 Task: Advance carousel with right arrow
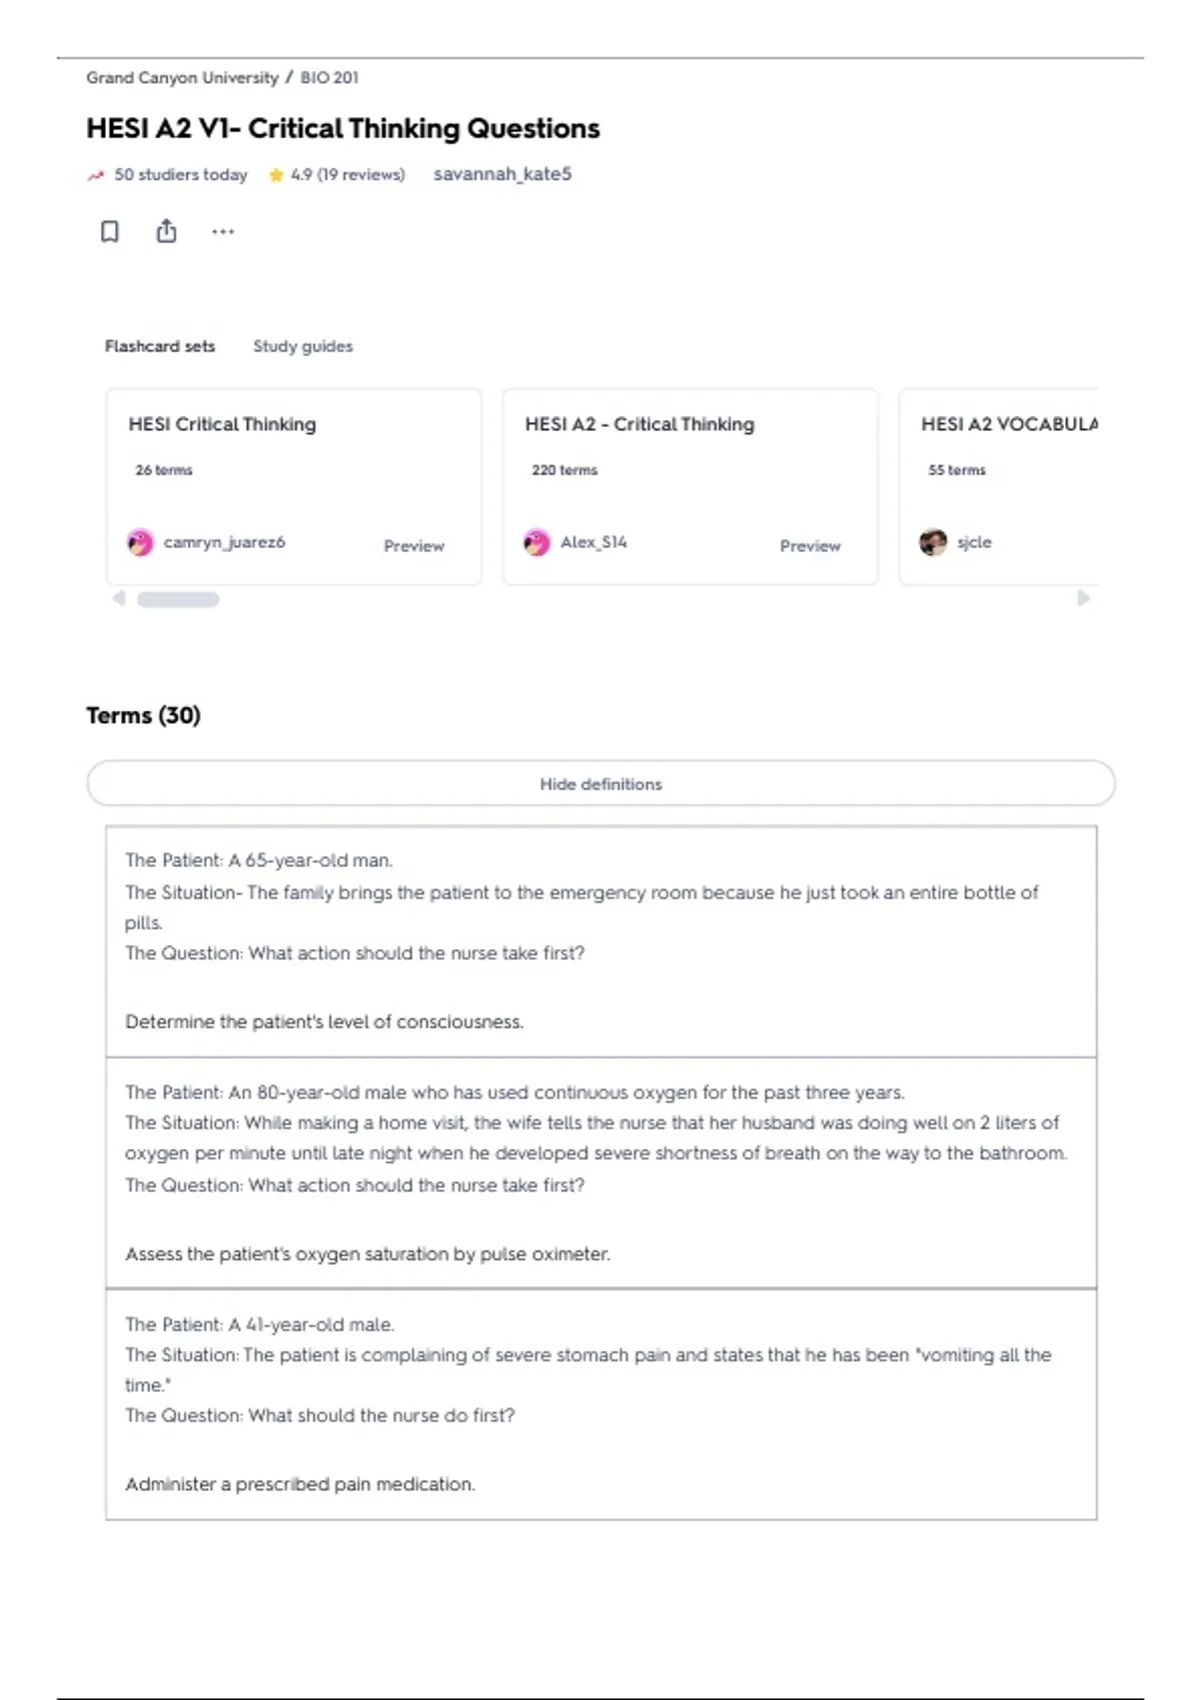(x=1083, y=598)
